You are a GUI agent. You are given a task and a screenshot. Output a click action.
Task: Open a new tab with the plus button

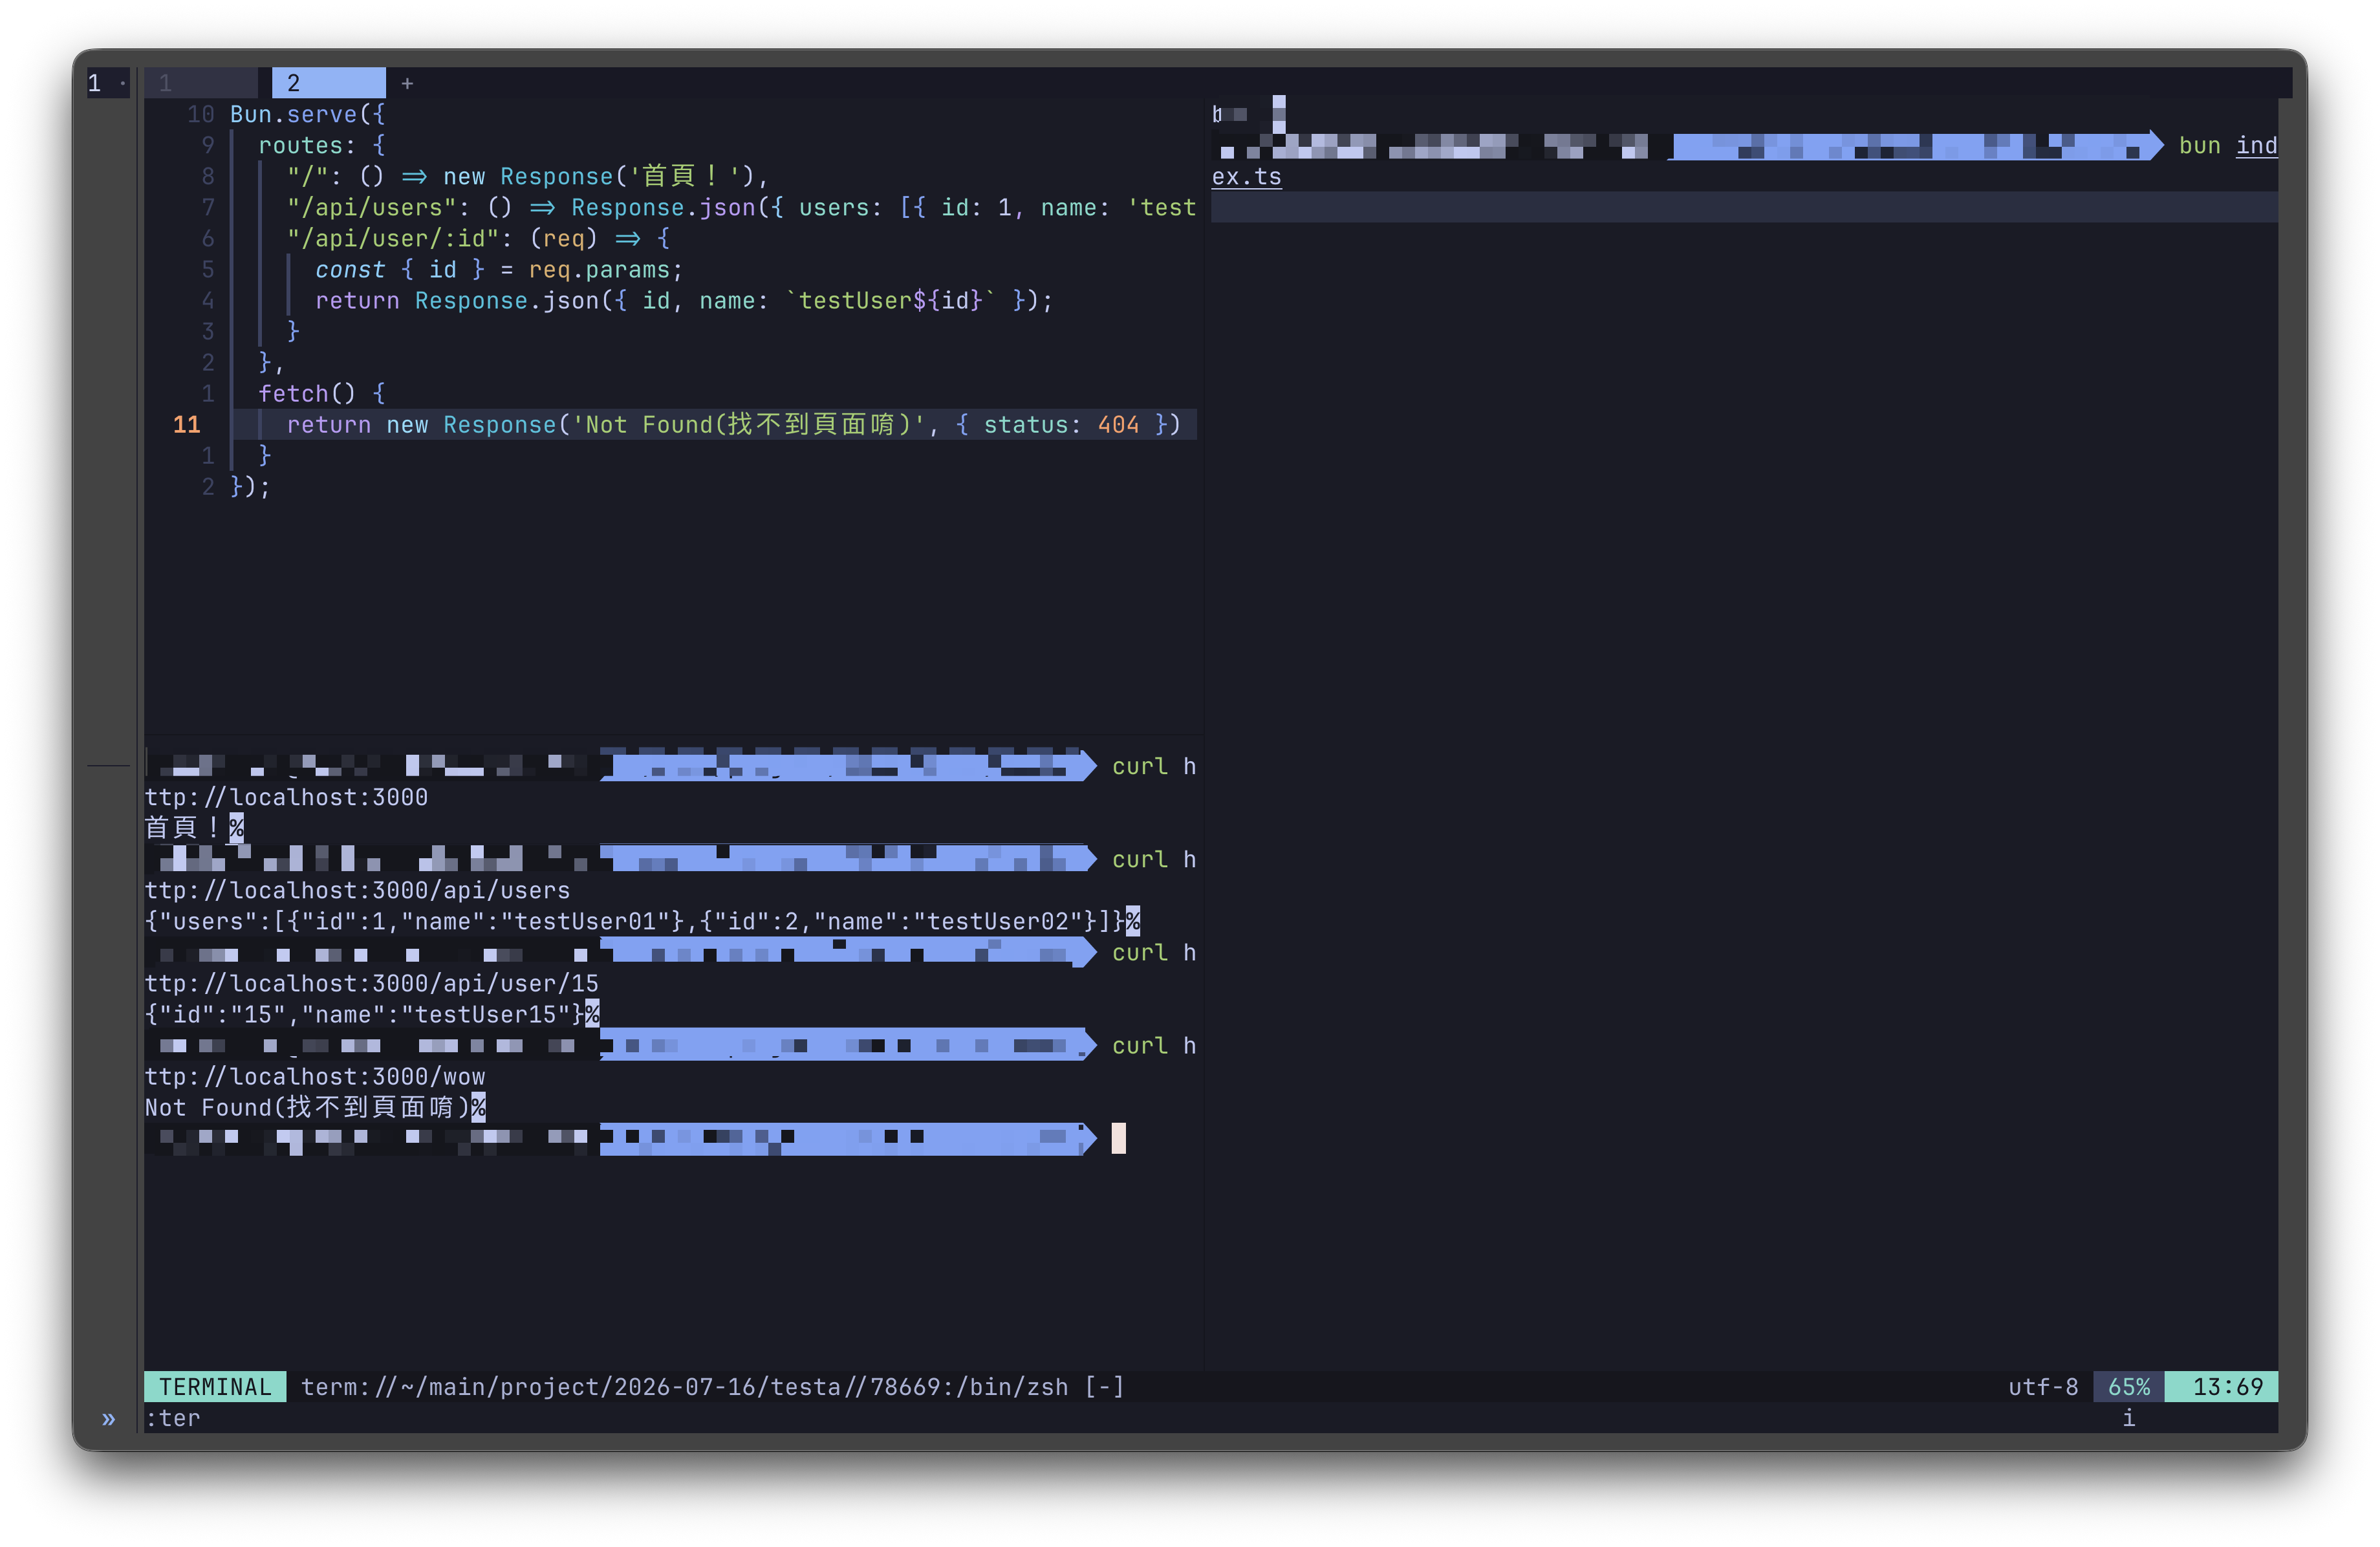pos(407,84)
